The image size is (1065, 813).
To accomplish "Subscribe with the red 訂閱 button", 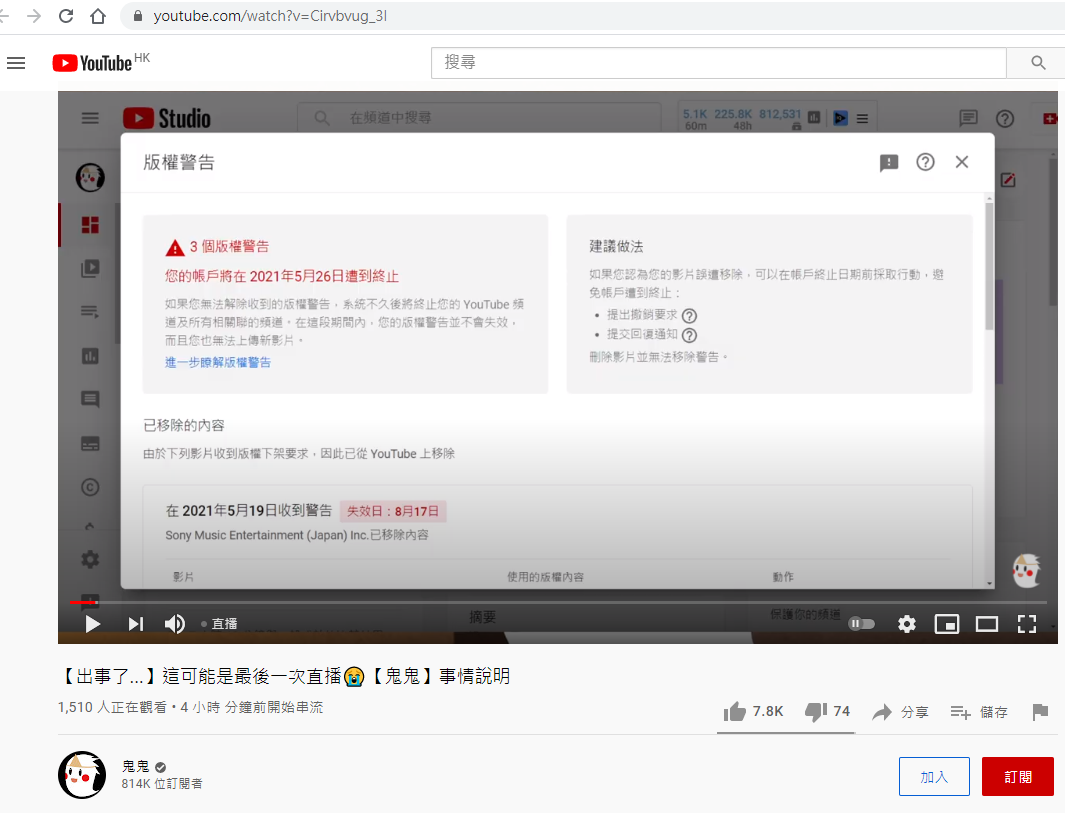I will coord(1017,776).
